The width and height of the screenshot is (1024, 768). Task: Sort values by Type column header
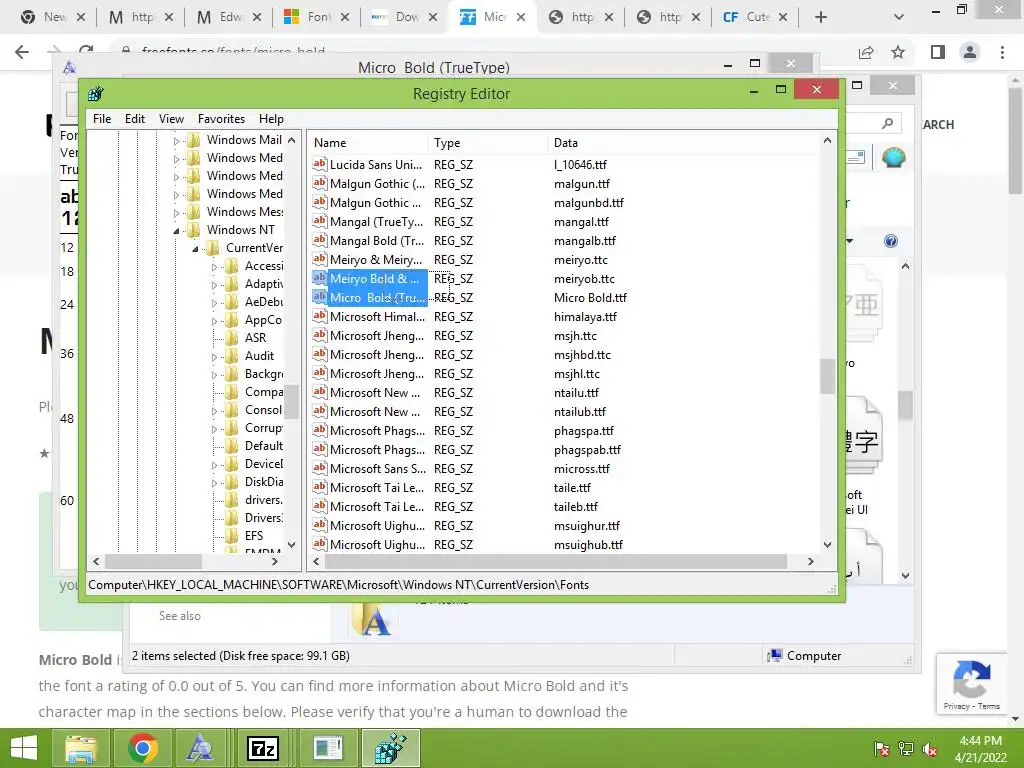(x=487, y=142)
